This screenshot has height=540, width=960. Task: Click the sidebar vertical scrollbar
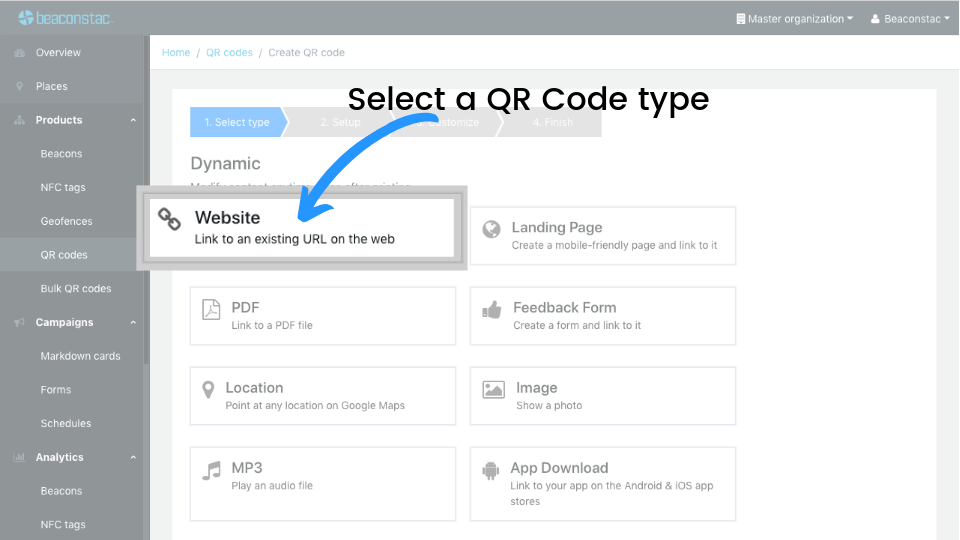click(146, 200)
